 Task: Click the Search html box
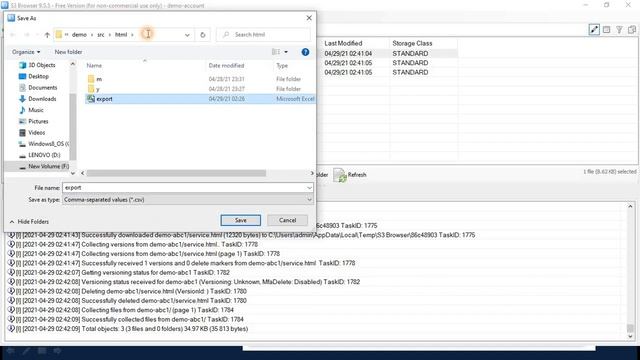pos(263,35)
